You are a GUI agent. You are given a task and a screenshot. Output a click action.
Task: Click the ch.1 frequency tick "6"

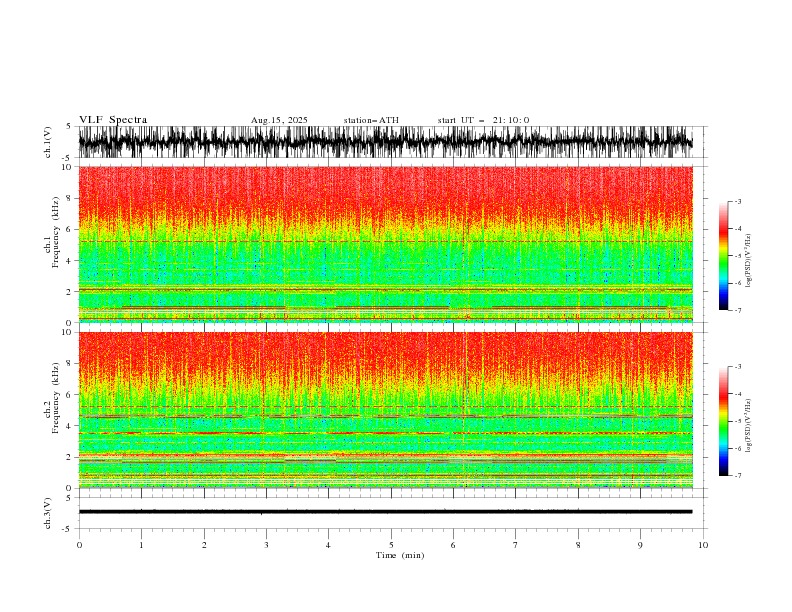pyautogui.click(x=70, y=229)
